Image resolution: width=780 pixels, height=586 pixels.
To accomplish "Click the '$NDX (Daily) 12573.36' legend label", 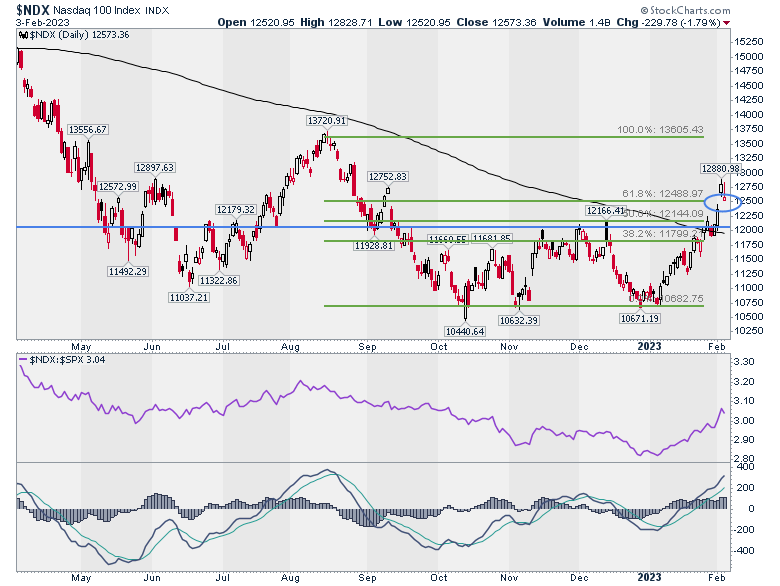I will click(x=80, y=35).
